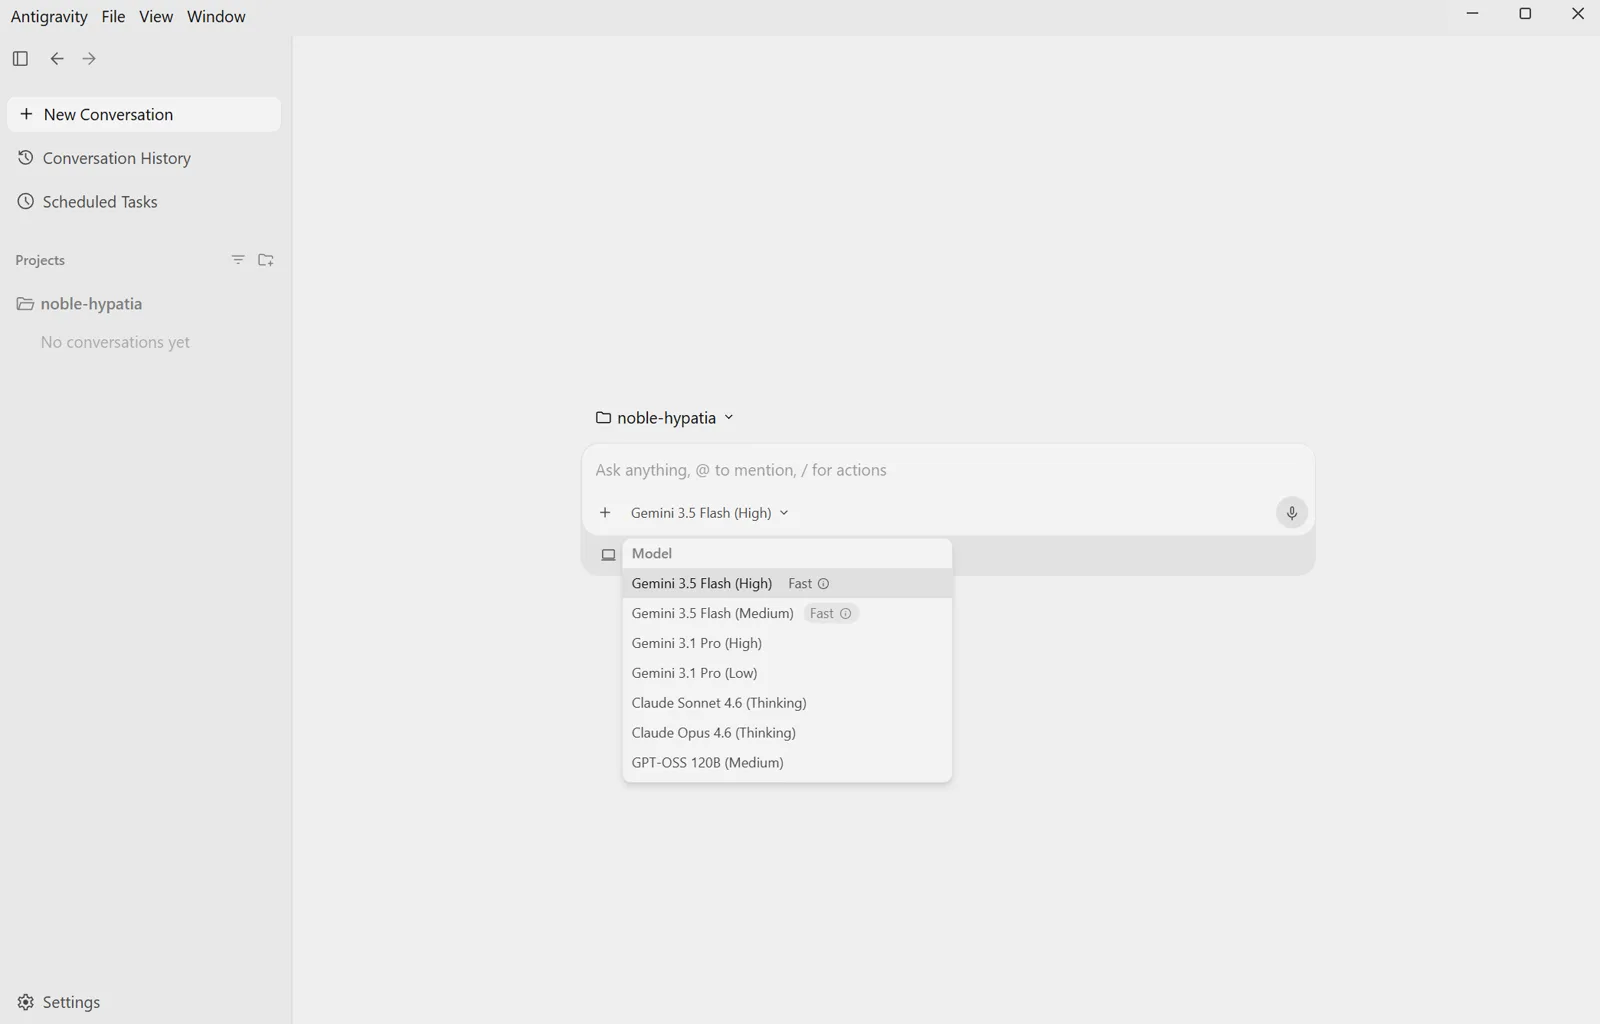Open Conversation History
Viewport: 1600px width, 1024px height.
coord(144,158)
